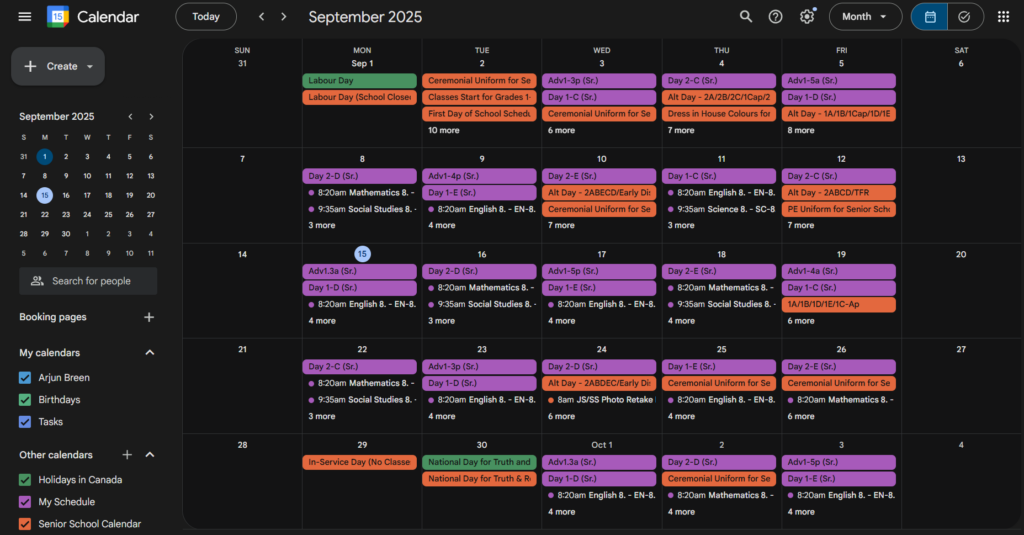Open Adv1.3a (Sr.) event on Sept 15
The image size is (1024, 535).
[359, 271]
